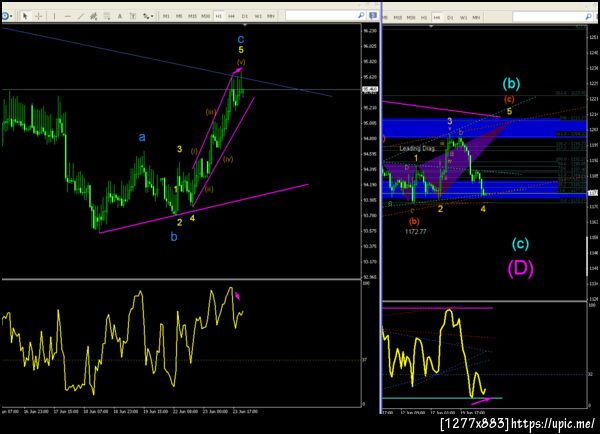Image resolution: width=600 pixels, height=434 pixels.
Task: Switch right window to H4 timeframe
Action: coord(437,18)
